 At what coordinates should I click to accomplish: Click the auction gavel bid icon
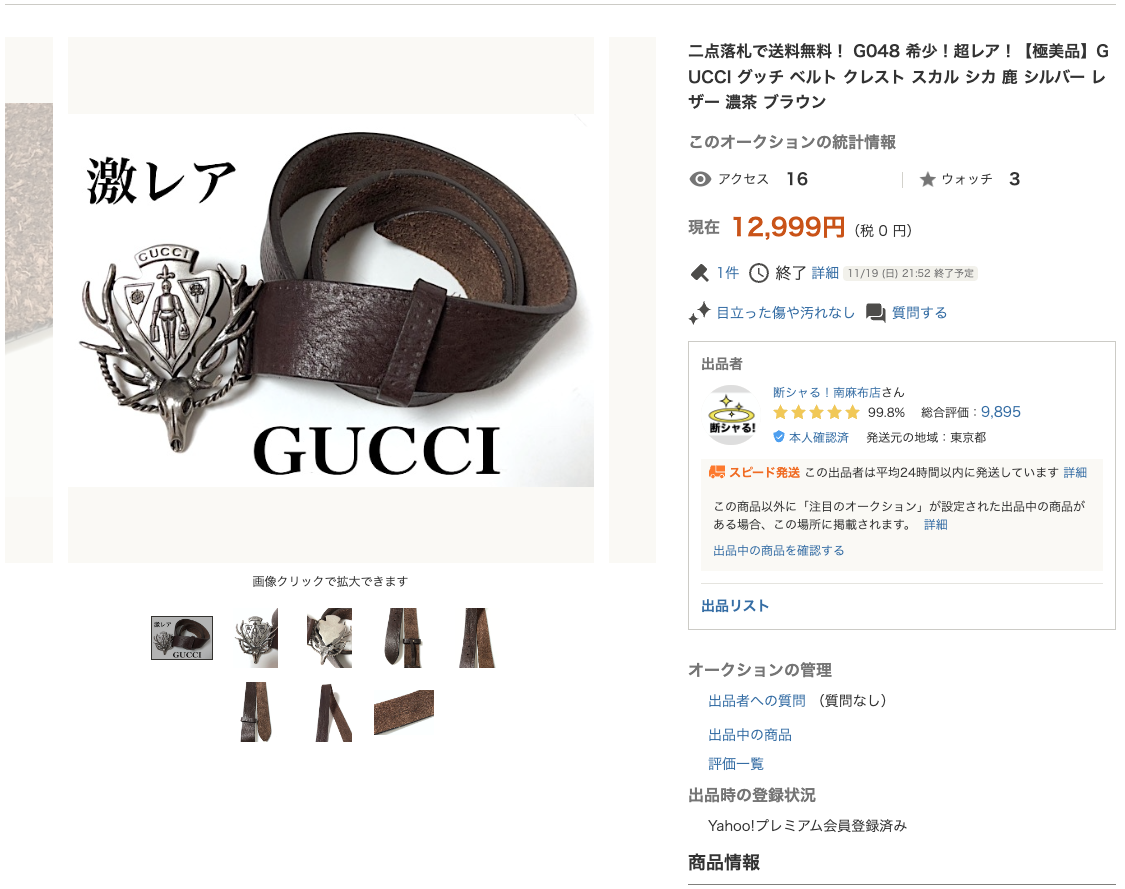[x=699, y=273]
